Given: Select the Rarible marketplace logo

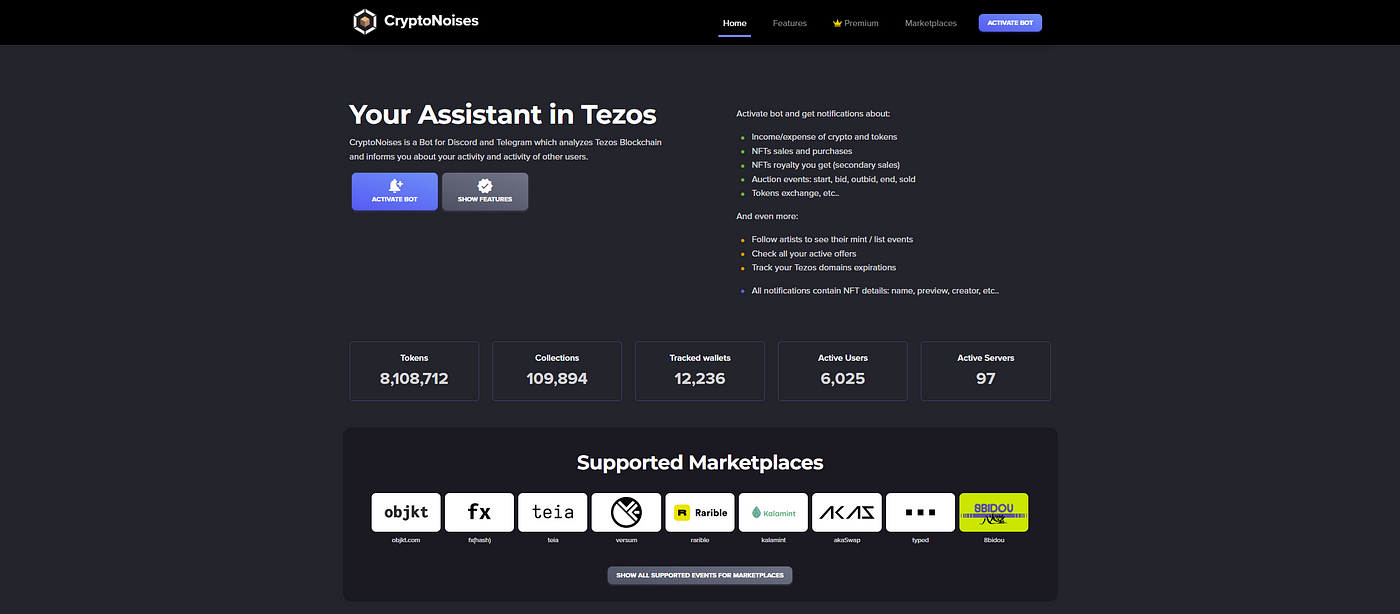Looking at the screenshot, I should (700, 512).
